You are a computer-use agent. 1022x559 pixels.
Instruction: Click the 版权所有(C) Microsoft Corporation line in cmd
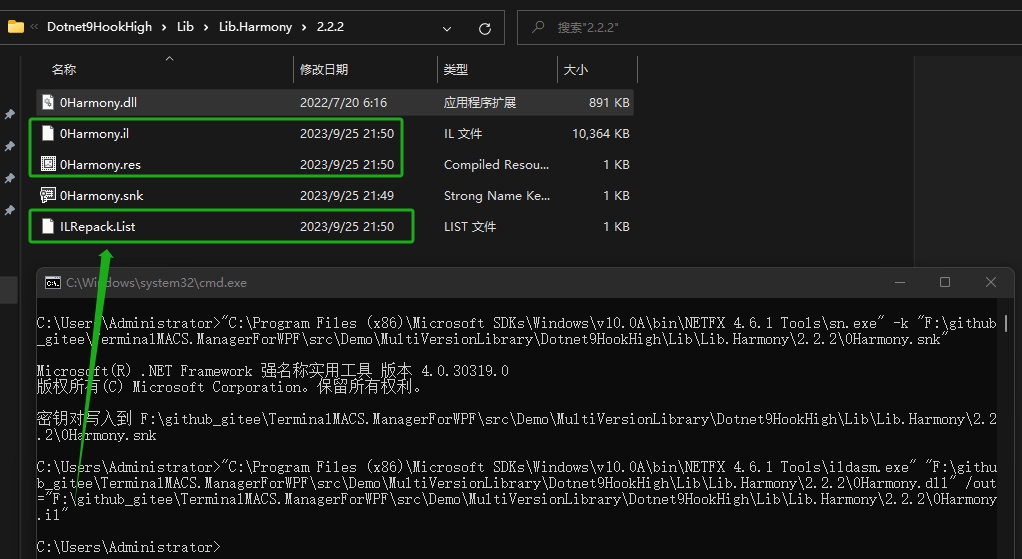click(x=230, y=387)
